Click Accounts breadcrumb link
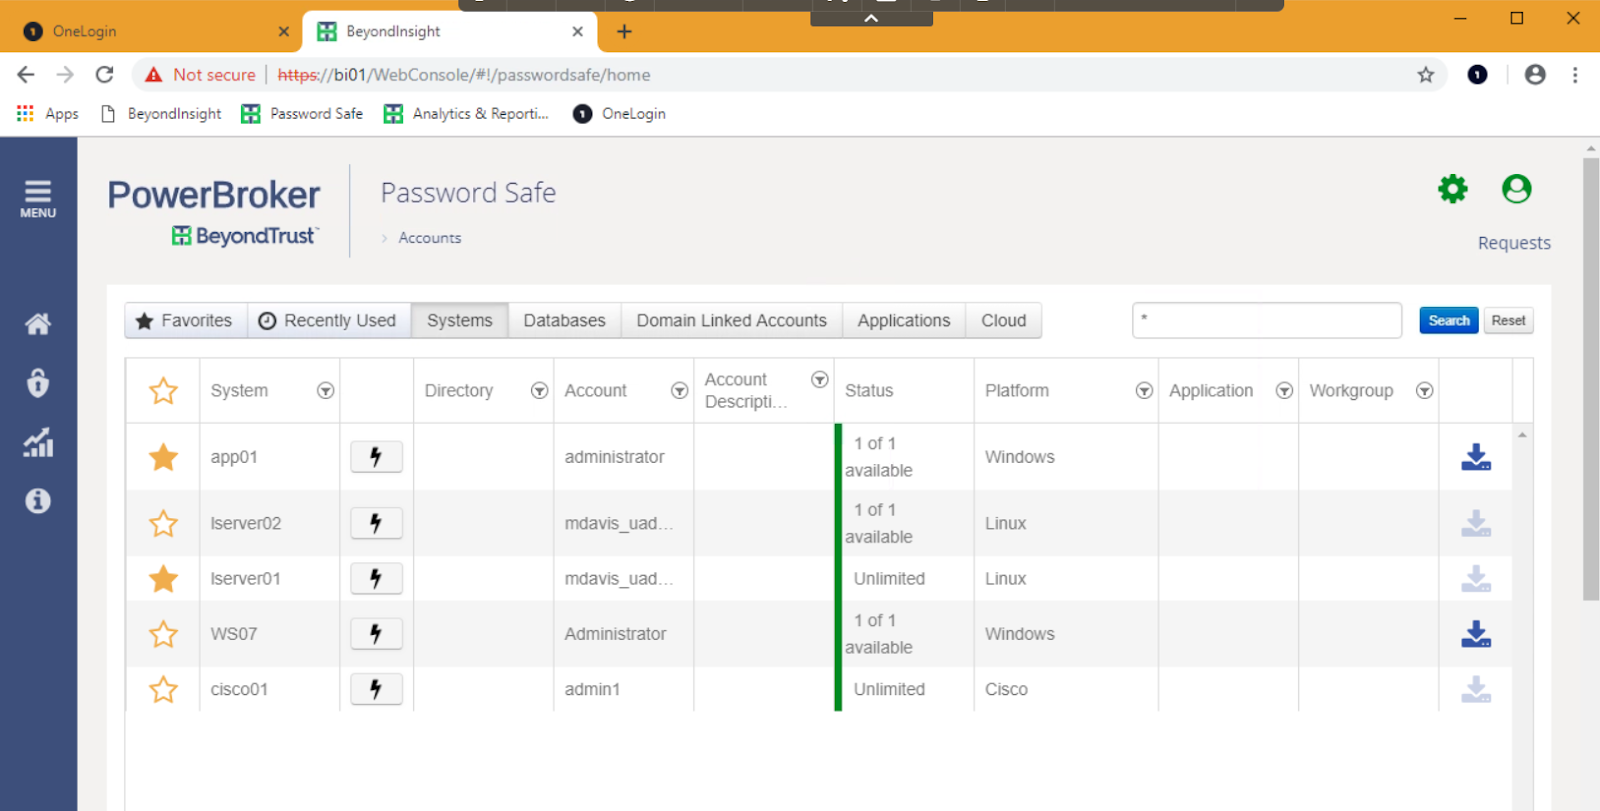1600x811 pixels. (430, 238)
